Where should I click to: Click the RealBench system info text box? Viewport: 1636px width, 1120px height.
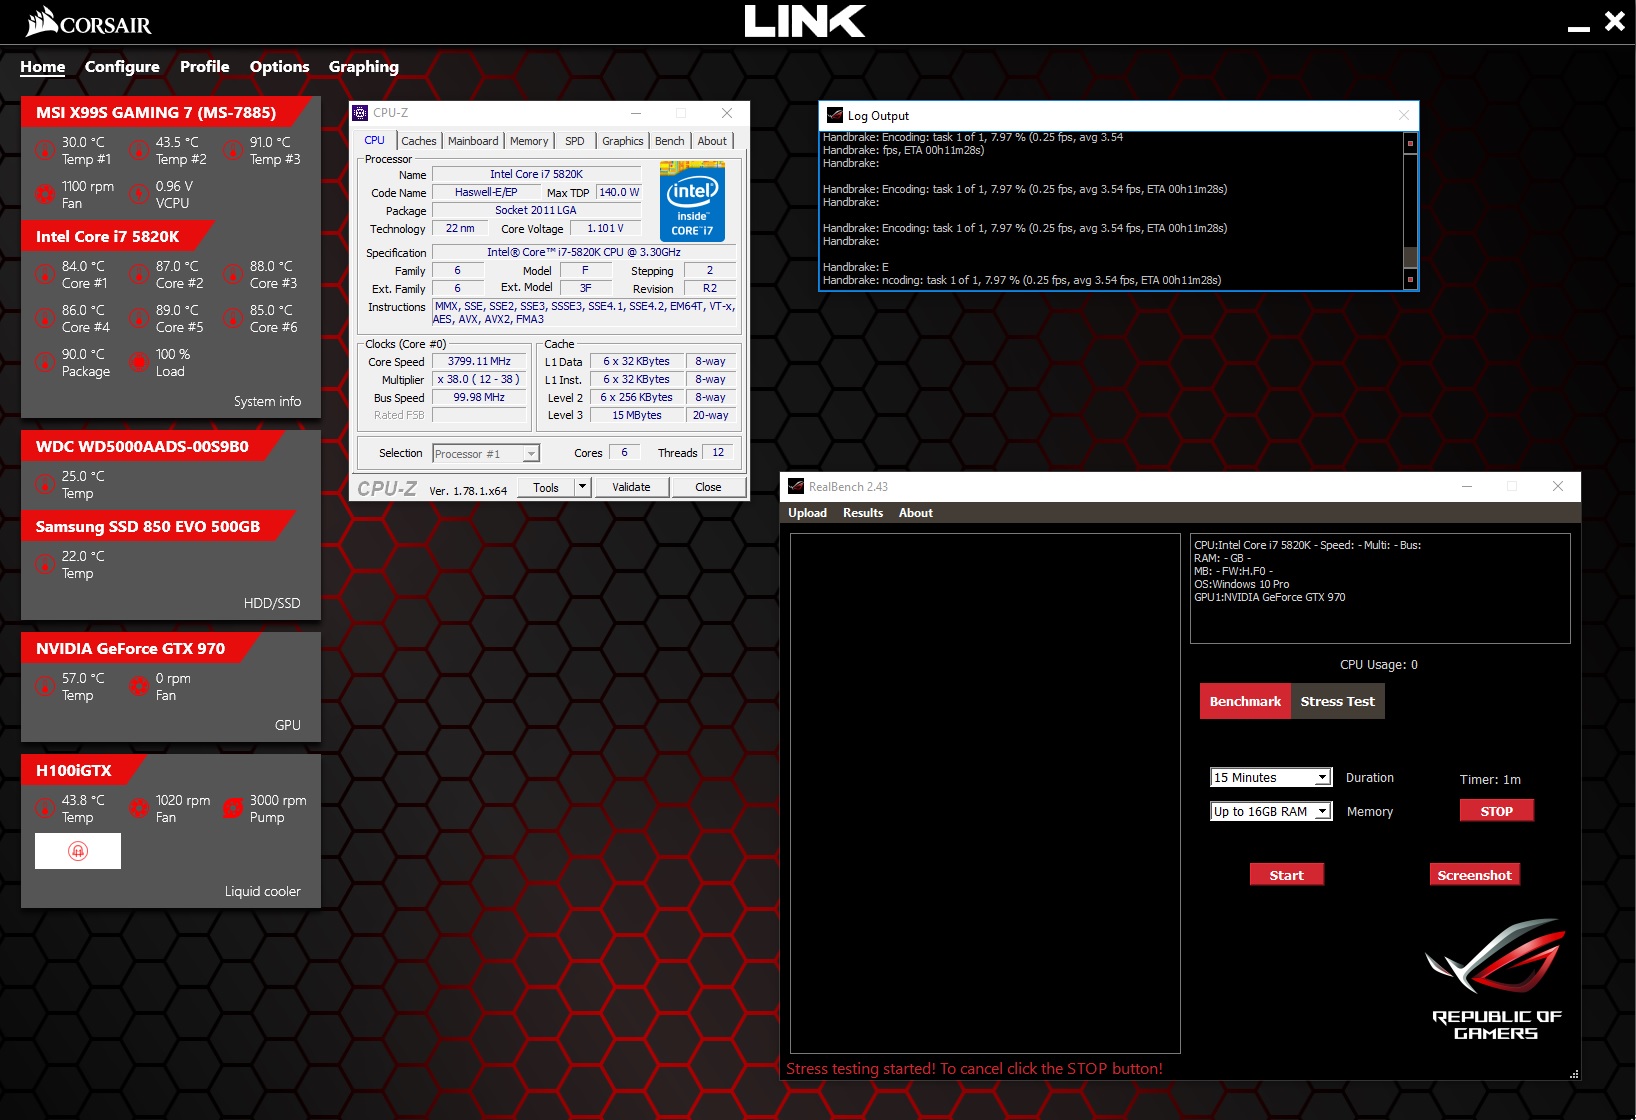pos(1380,588)
